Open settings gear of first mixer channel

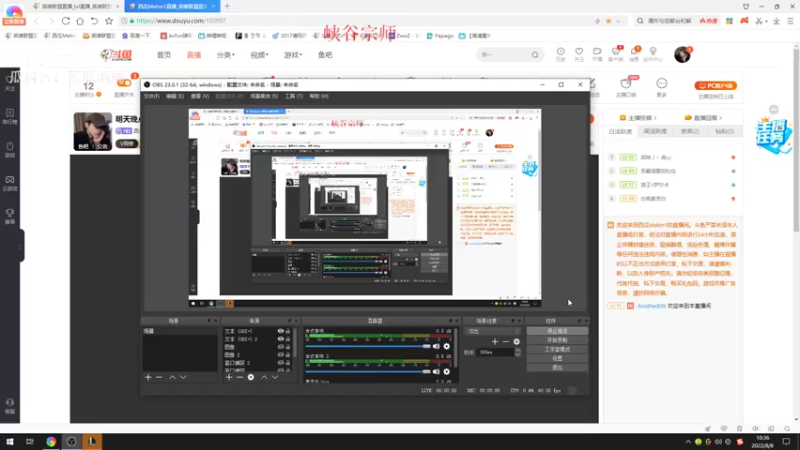(446, 346)
